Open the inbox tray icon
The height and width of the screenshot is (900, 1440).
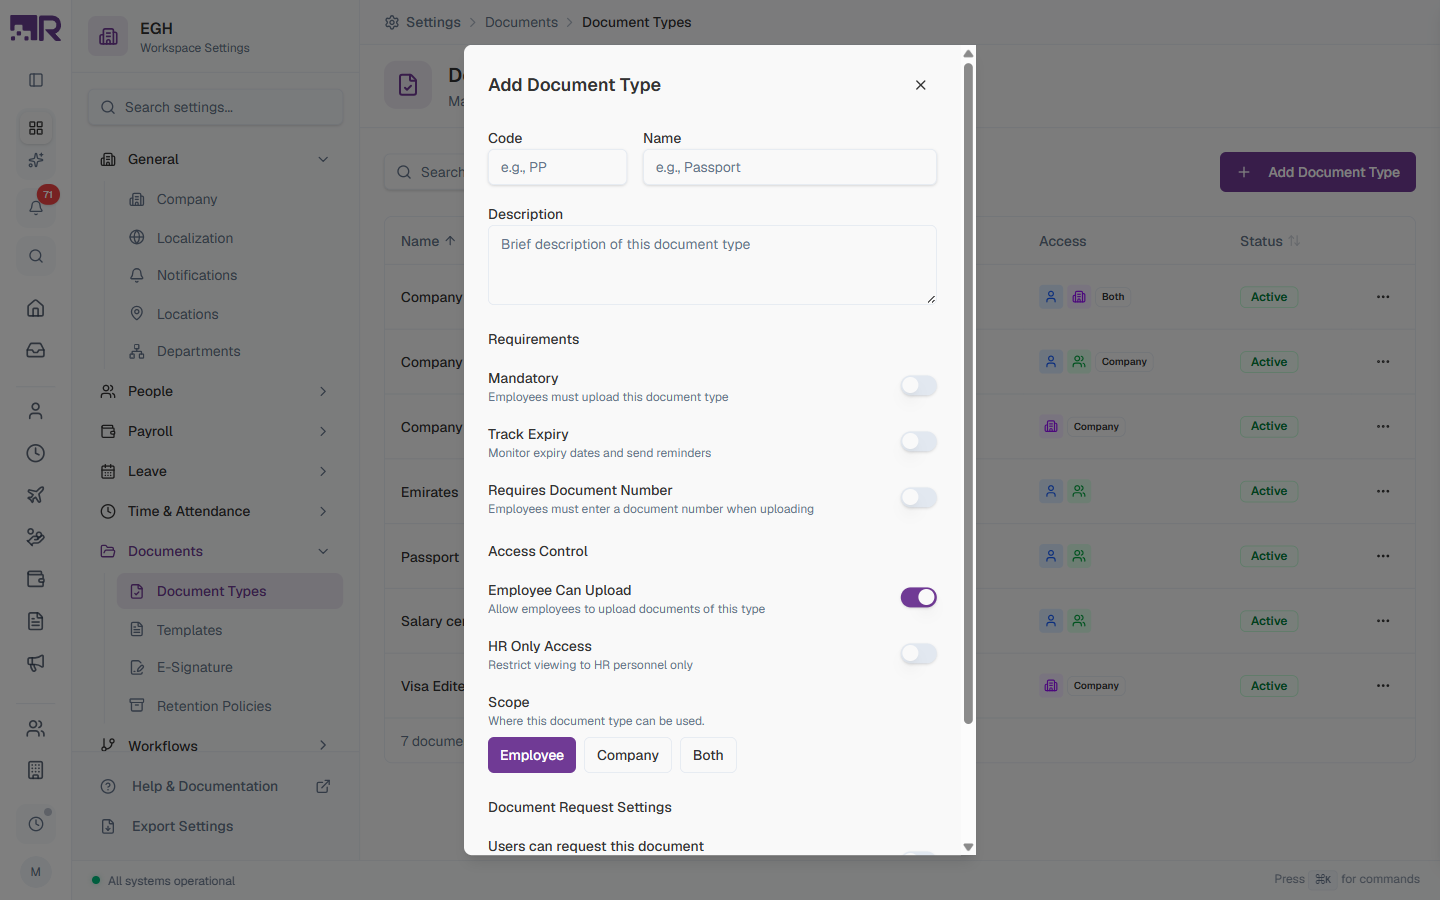pyautogui.click(x=36, y=350)
